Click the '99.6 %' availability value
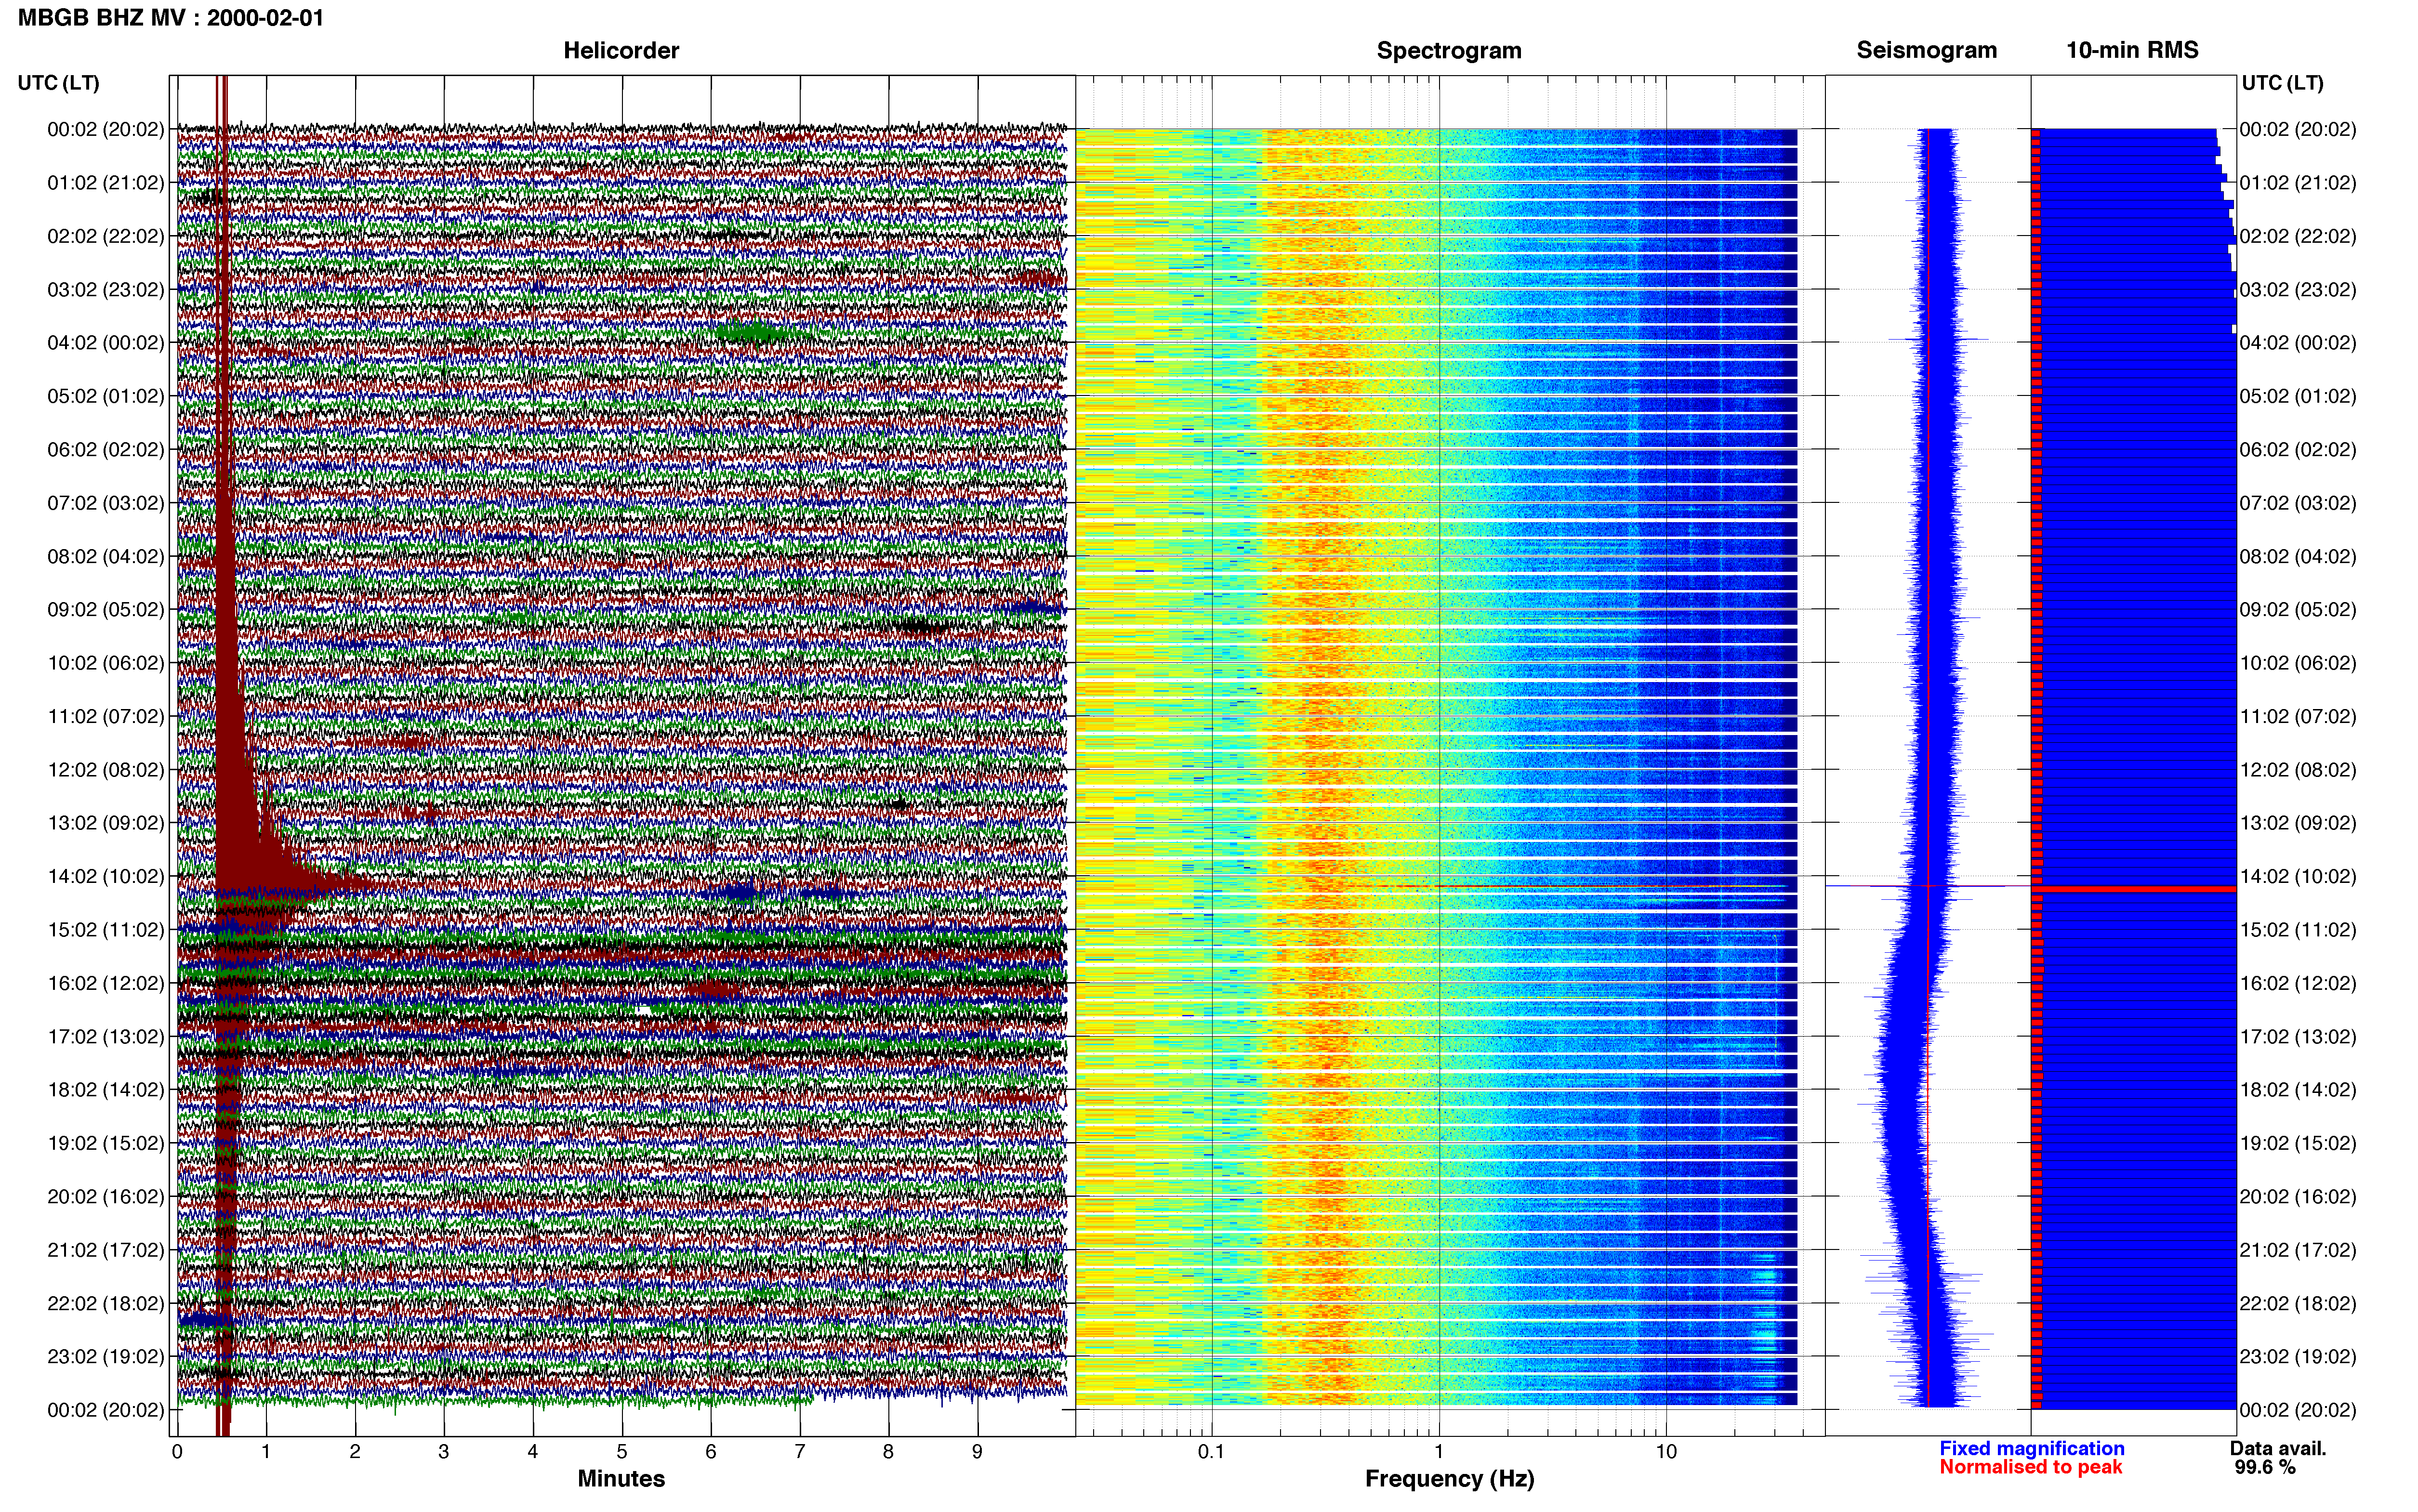 pos(2265,1467)
